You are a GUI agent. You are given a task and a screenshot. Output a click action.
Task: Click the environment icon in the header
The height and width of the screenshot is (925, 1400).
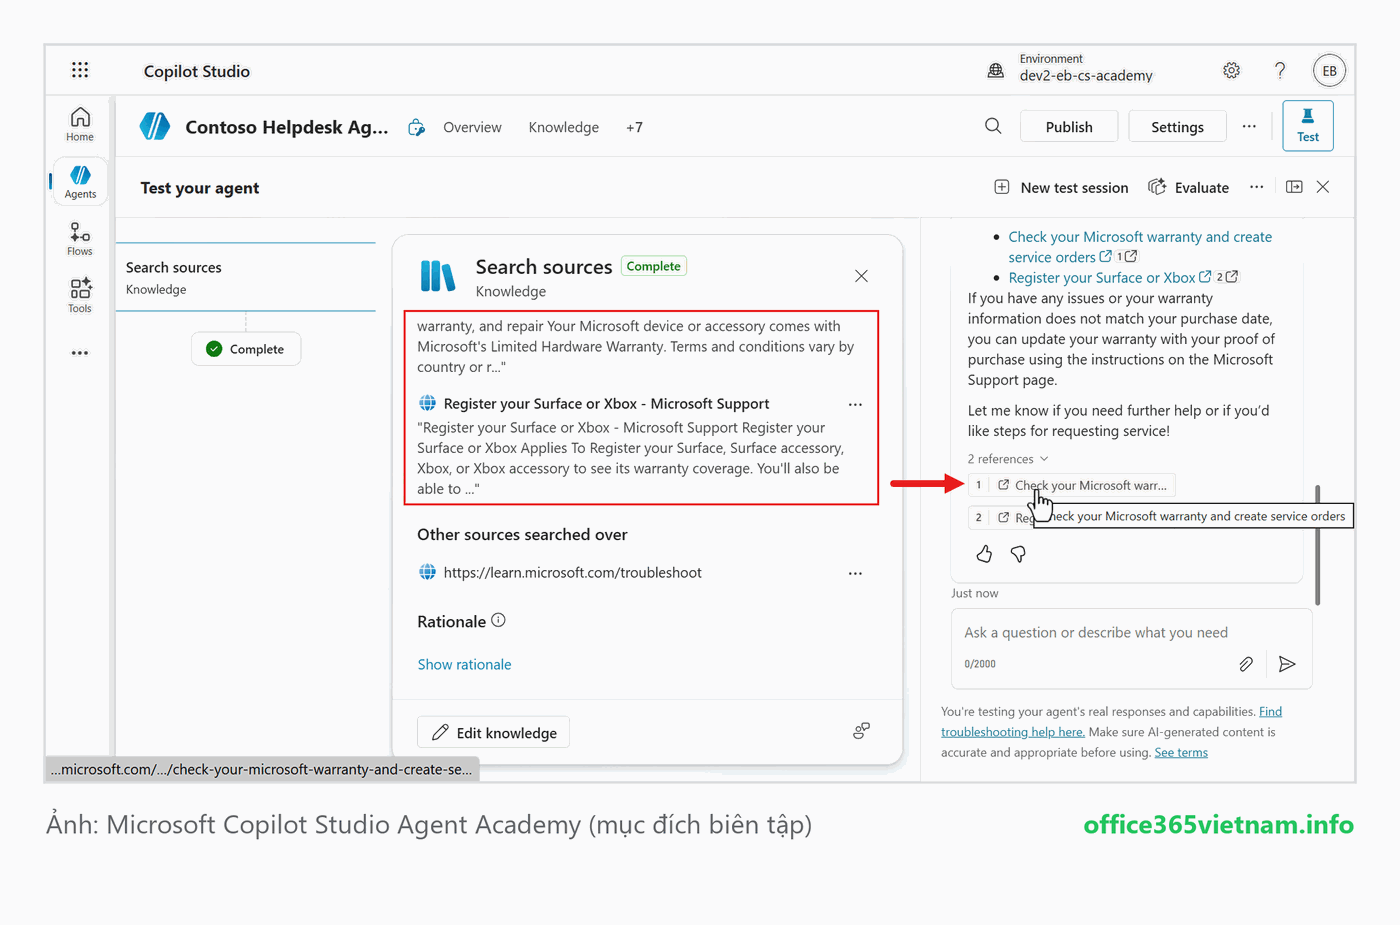click(995, 70)
